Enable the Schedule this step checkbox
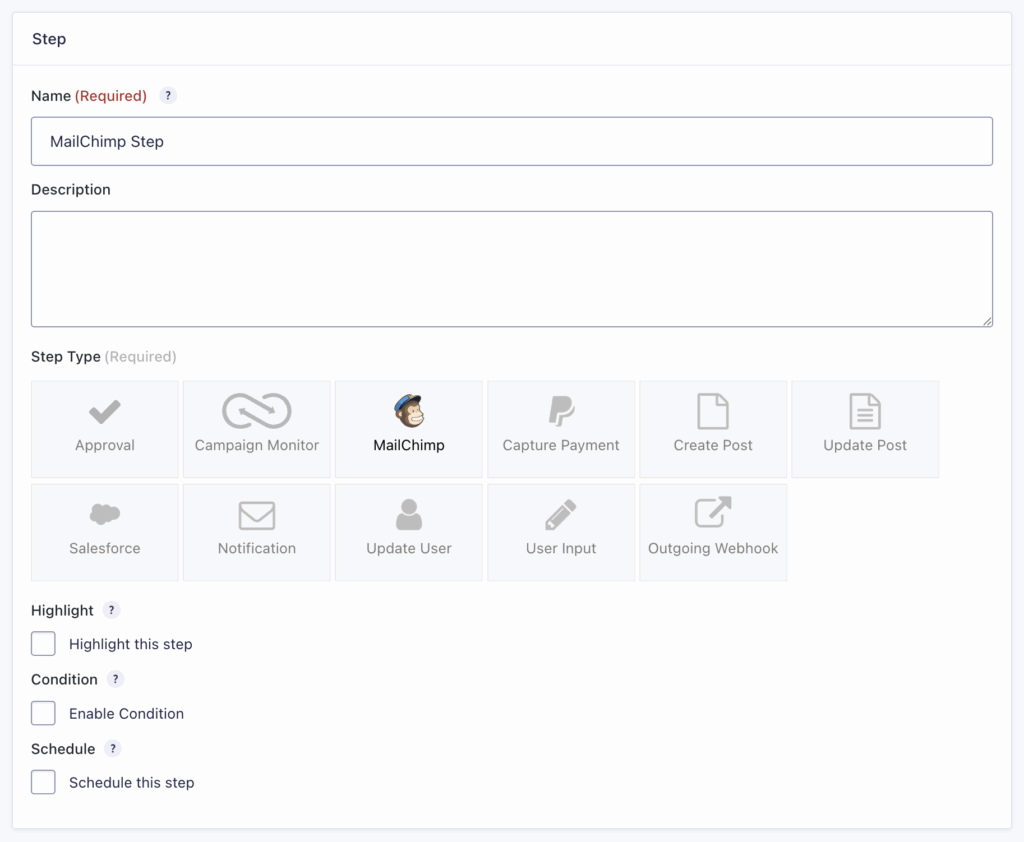Image resolution: width=1024 pixels, height=842 pixels. click(43, 782)
